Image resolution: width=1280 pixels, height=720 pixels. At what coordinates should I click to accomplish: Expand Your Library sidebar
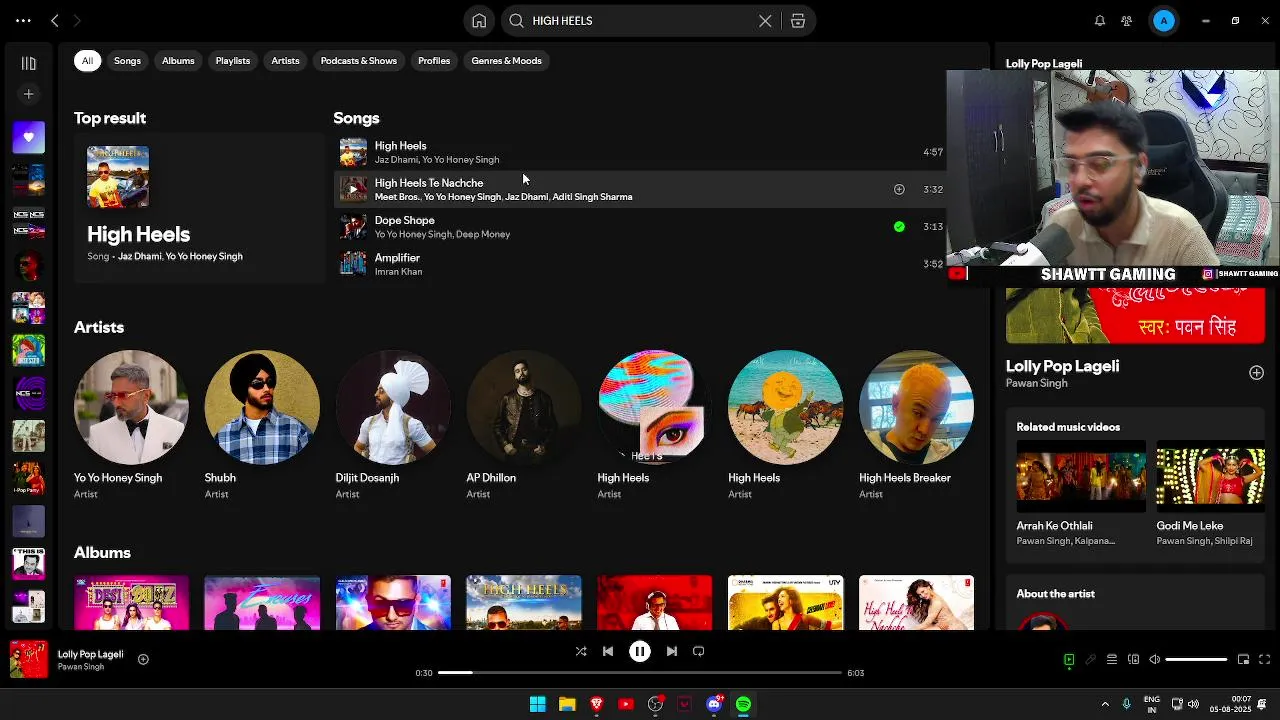(29, 63)
